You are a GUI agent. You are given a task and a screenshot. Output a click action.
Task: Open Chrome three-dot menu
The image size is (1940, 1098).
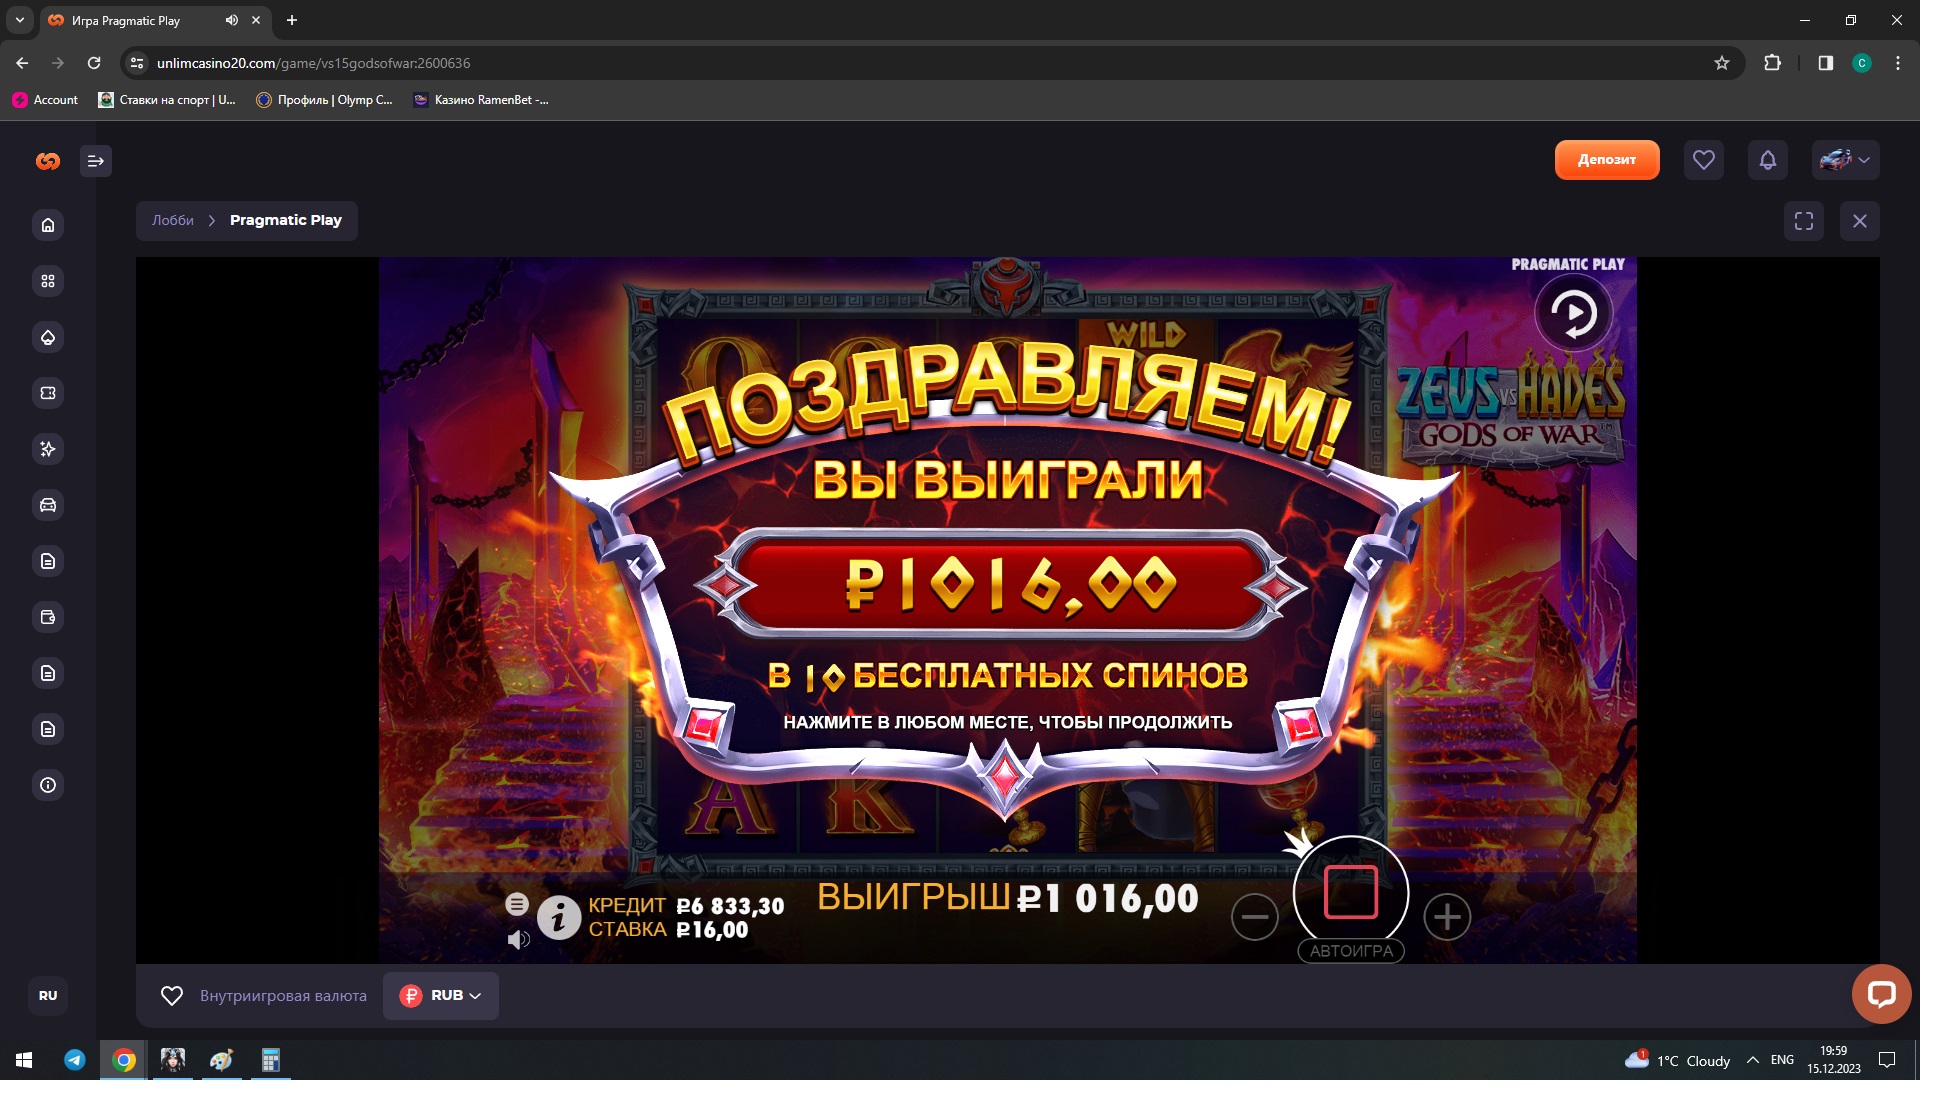[x=1897, y=63]
